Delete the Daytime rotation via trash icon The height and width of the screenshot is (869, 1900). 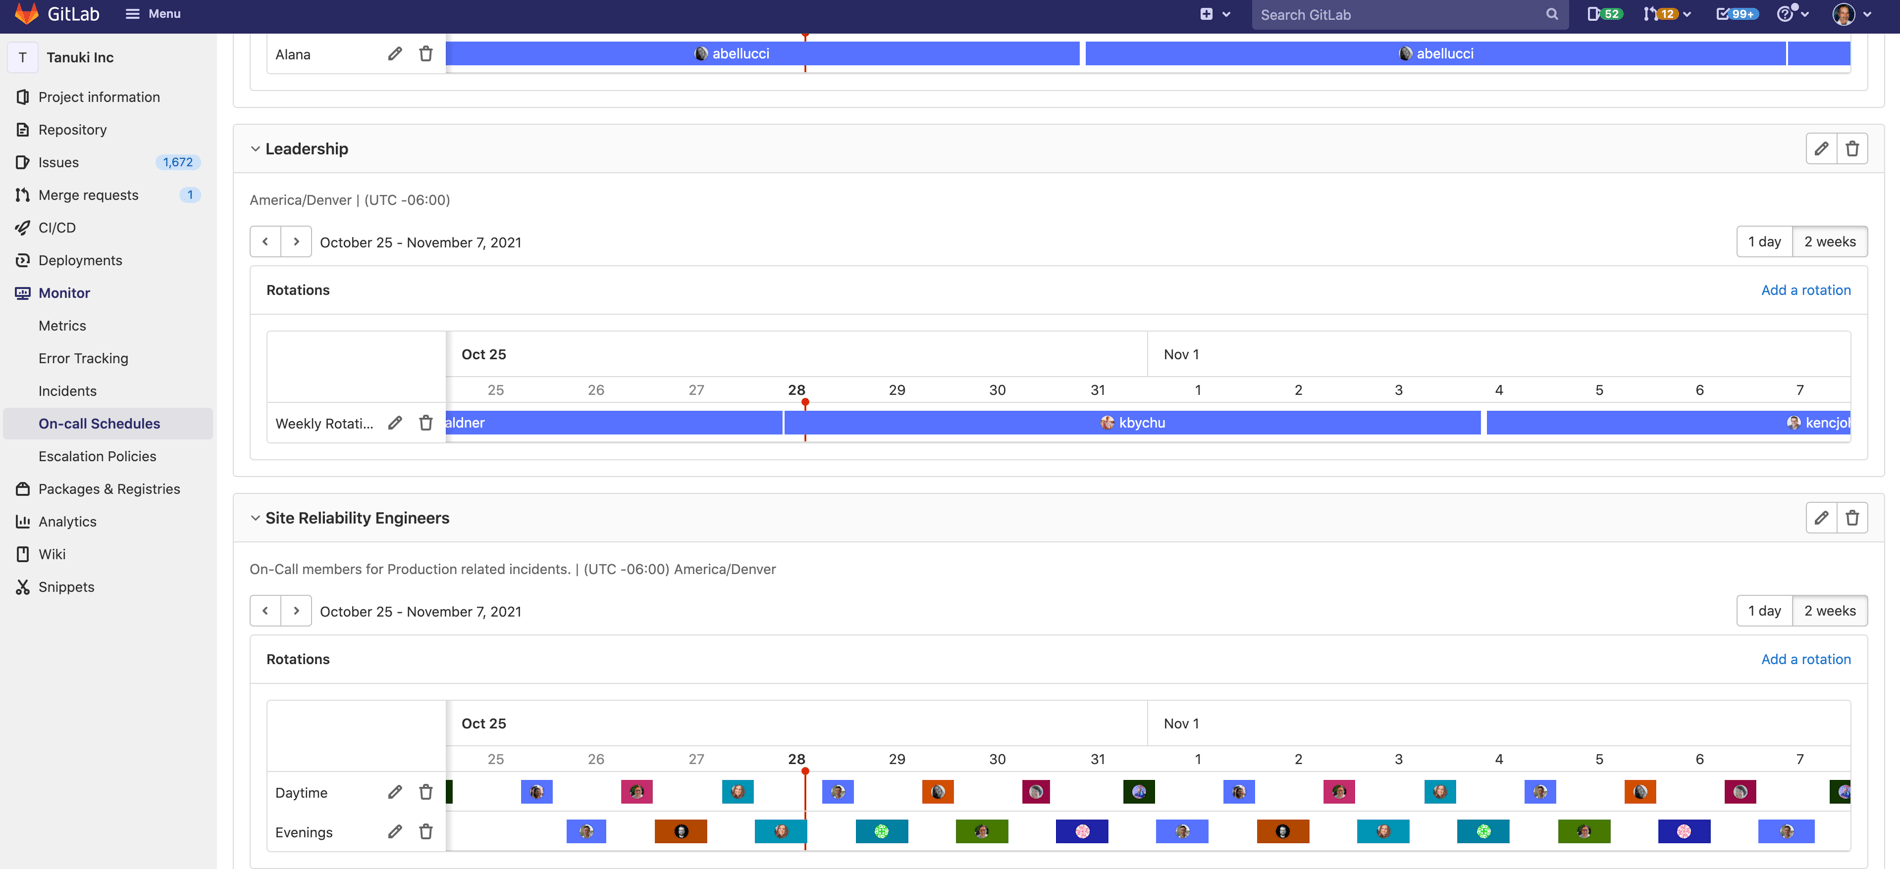[x=426, y=792]
